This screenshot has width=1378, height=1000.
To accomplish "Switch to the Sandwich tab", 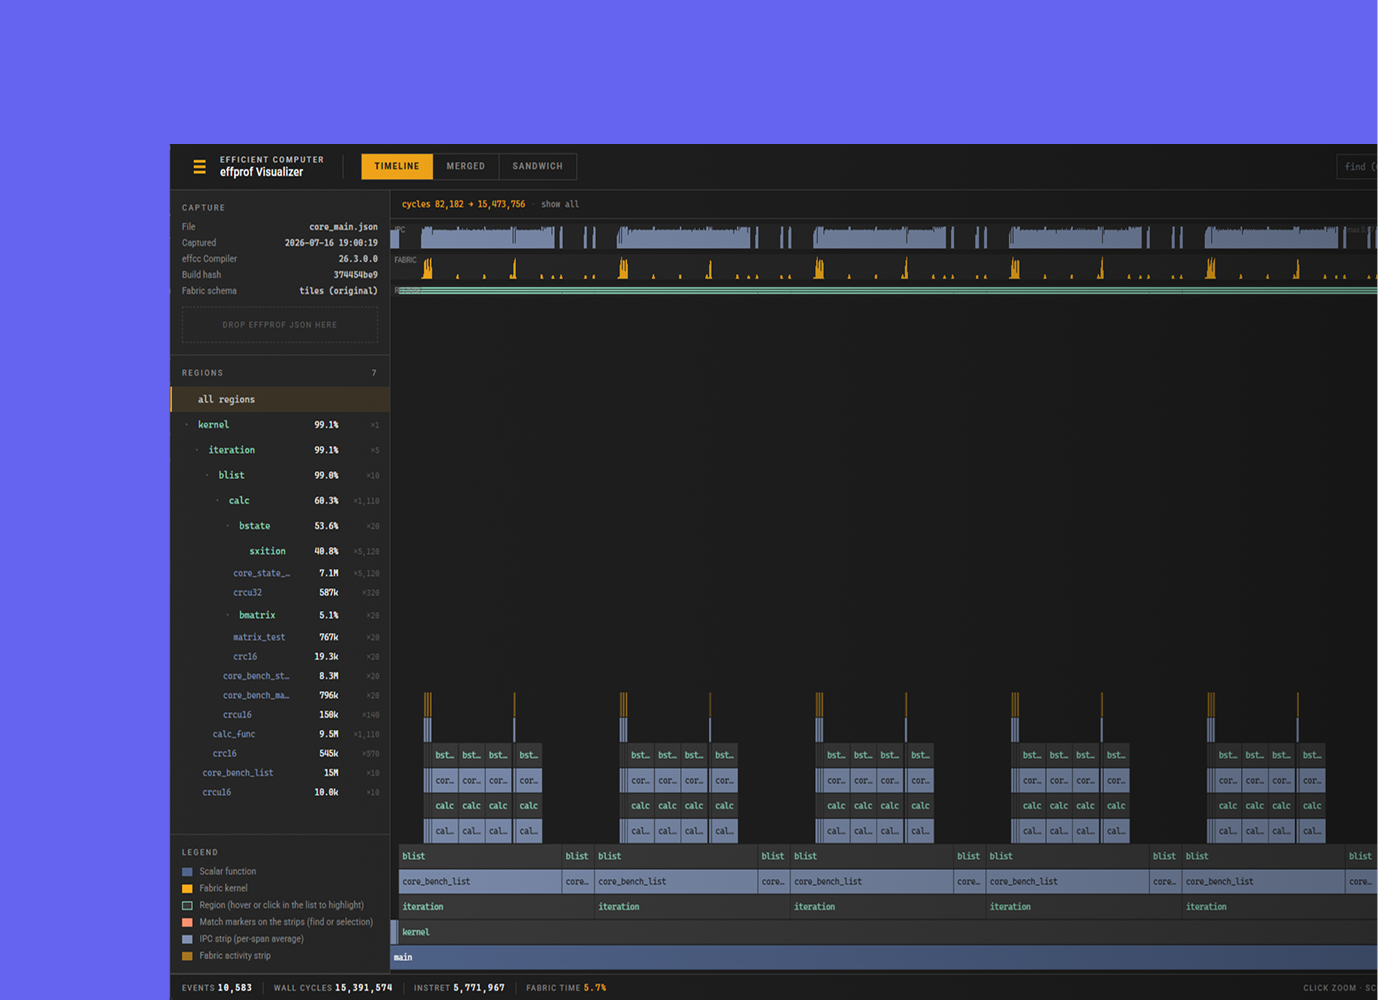I will tap(537, 166).
